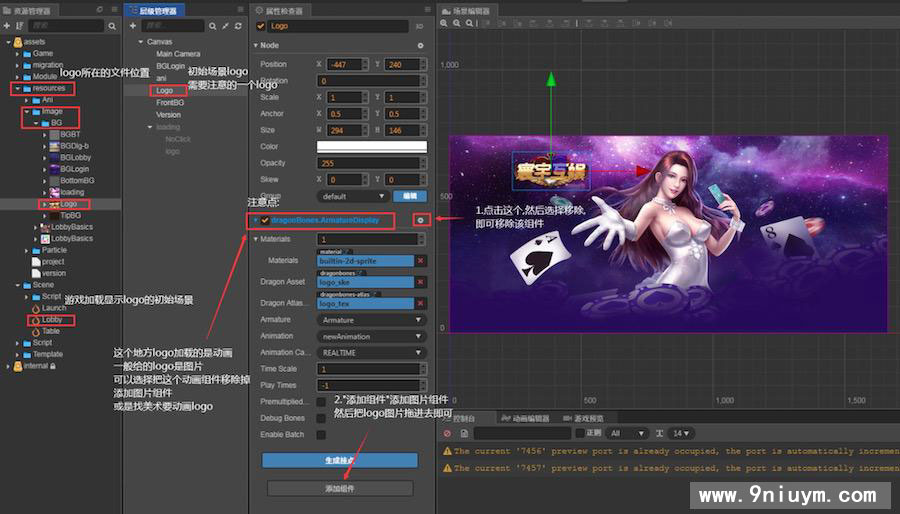The height and width of the screenshot is (514, 900).
Task: Collapse the Canvas node in hierarchy
Action: [141, 42]
